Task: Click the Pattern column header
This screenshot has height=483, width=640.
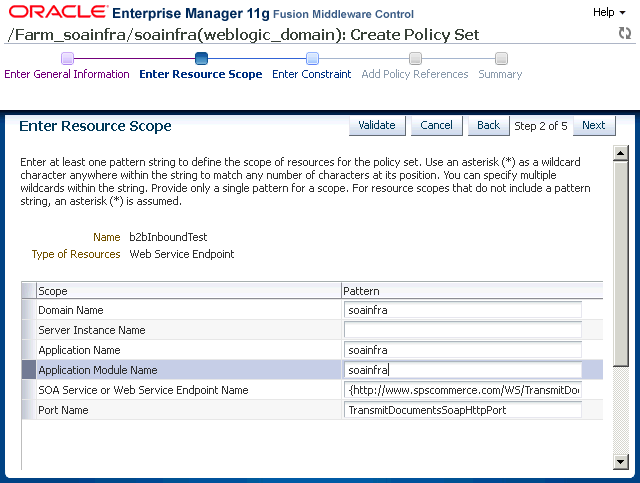Action: coord(472,291)
